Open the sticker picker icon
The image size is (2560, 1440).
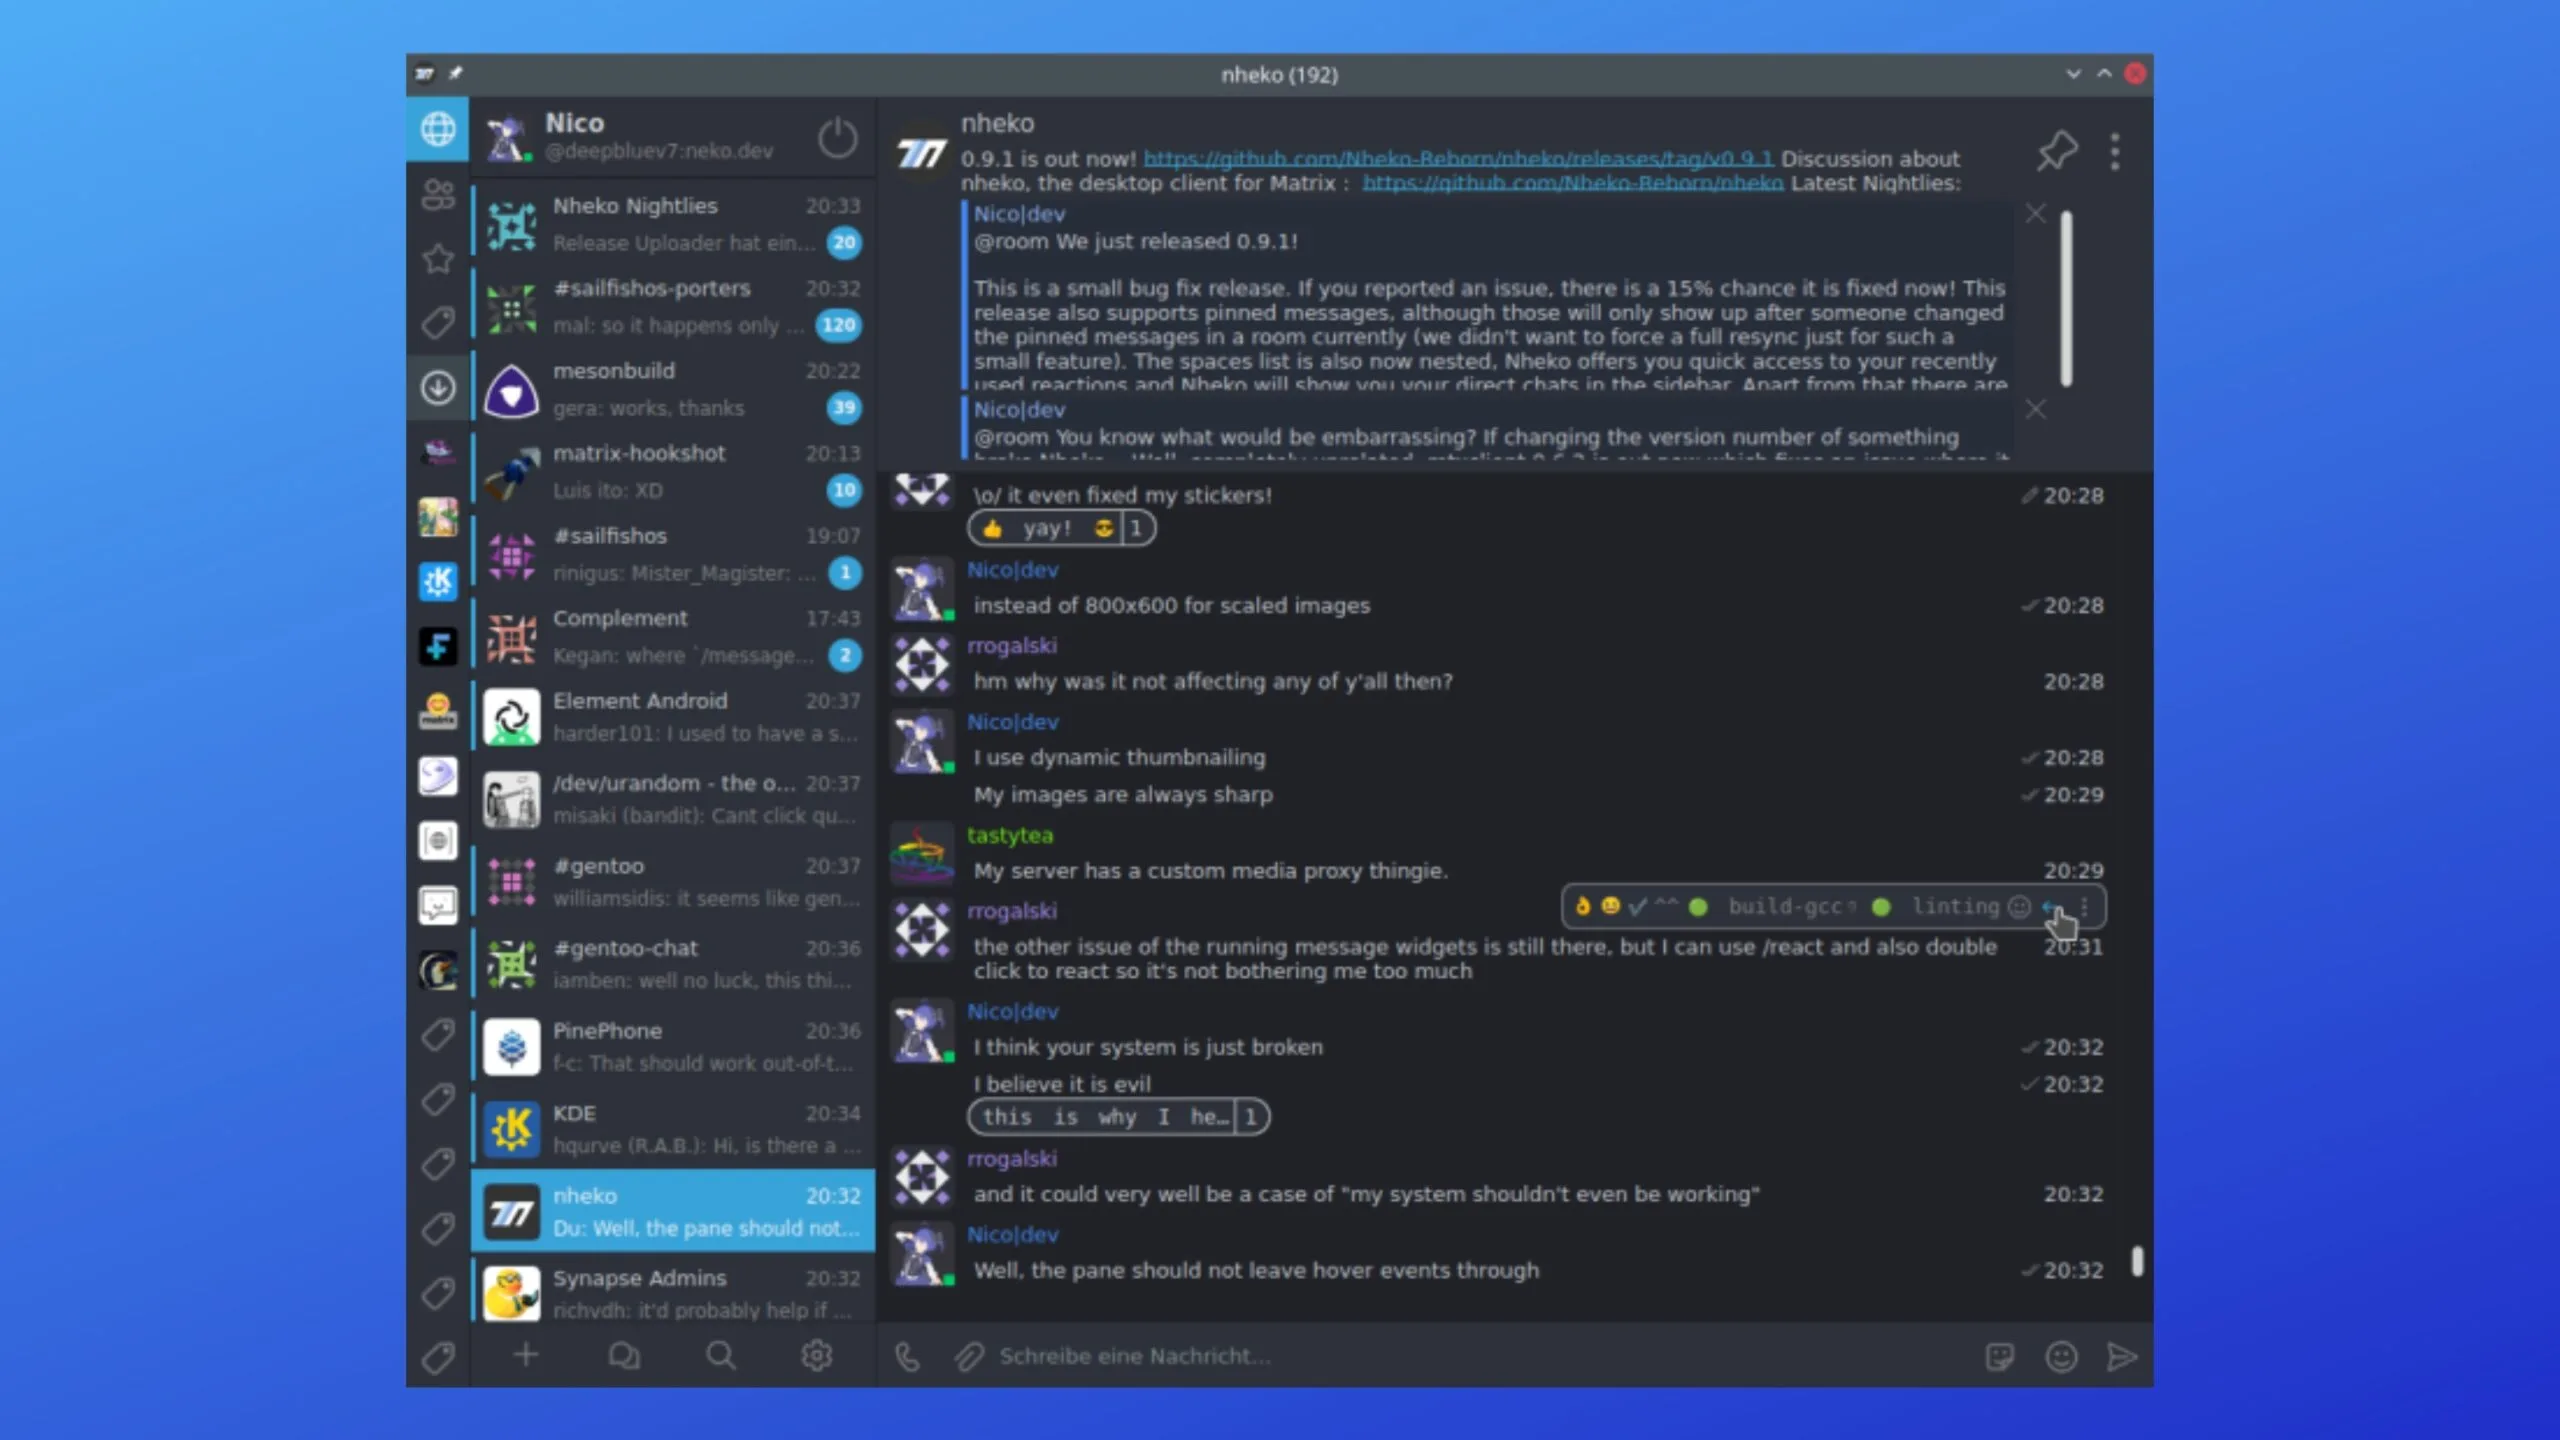click(1999, 1356)
